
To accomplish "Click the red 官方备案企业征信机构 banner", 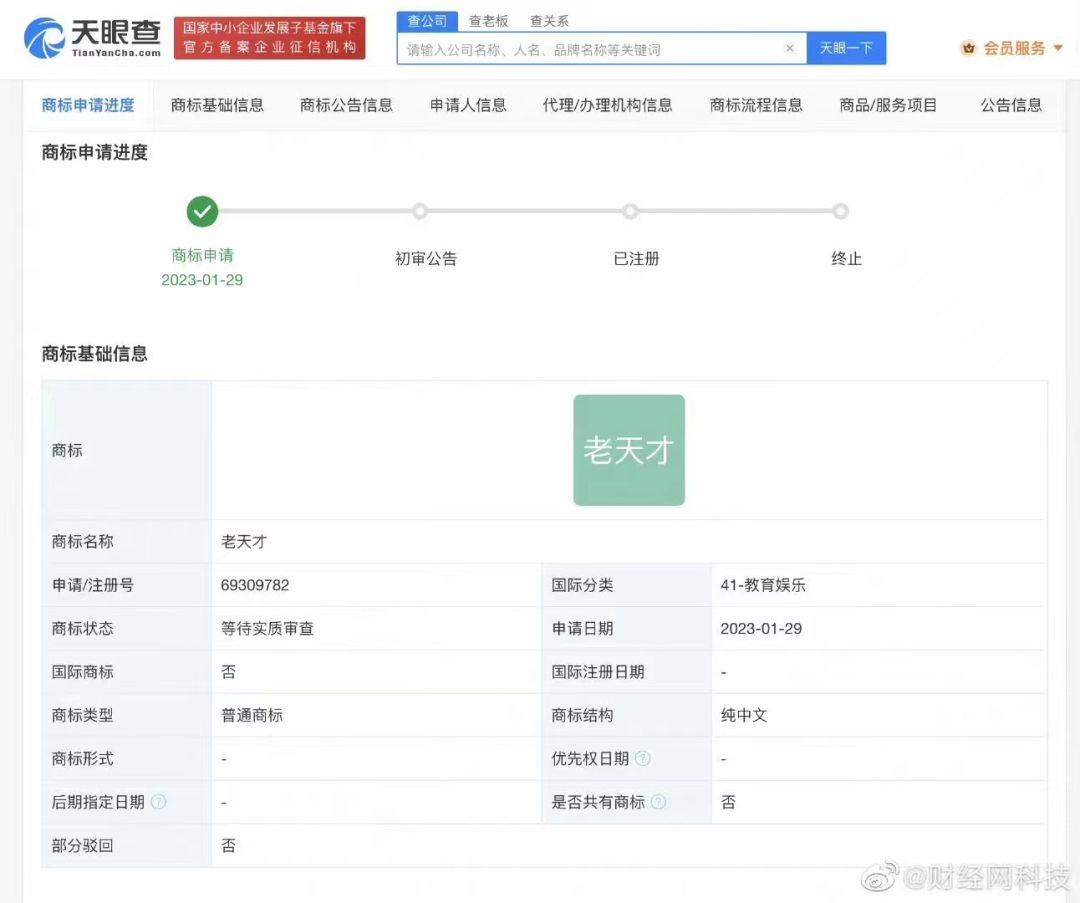I will pos(269,38).
